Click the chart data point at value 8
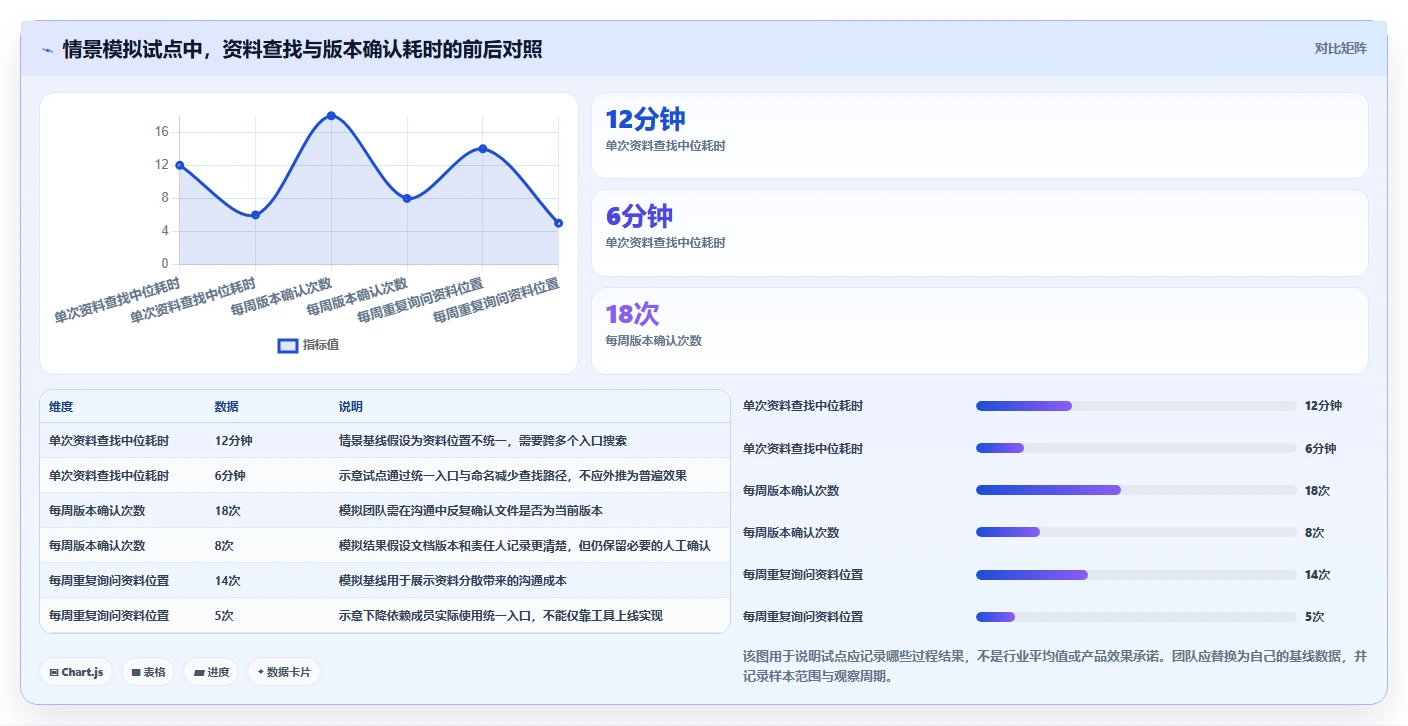1408x726 pixels. 407,198
